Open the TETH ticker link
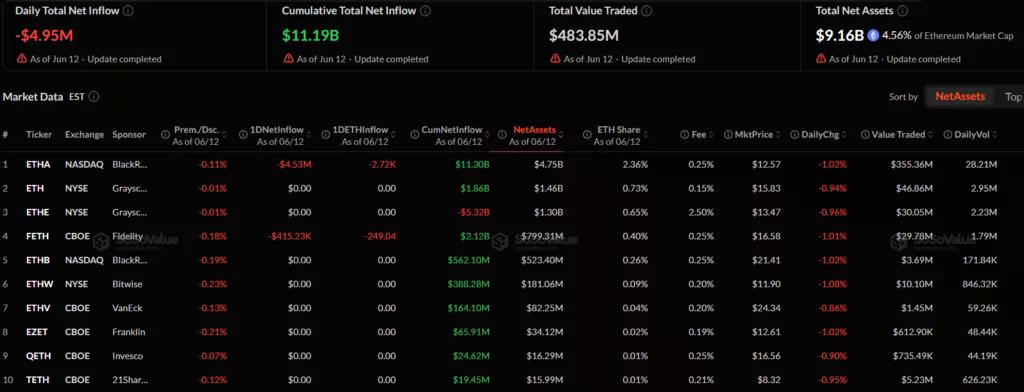1024x392 pixels. pyautogui.click(x=38, y=380)
